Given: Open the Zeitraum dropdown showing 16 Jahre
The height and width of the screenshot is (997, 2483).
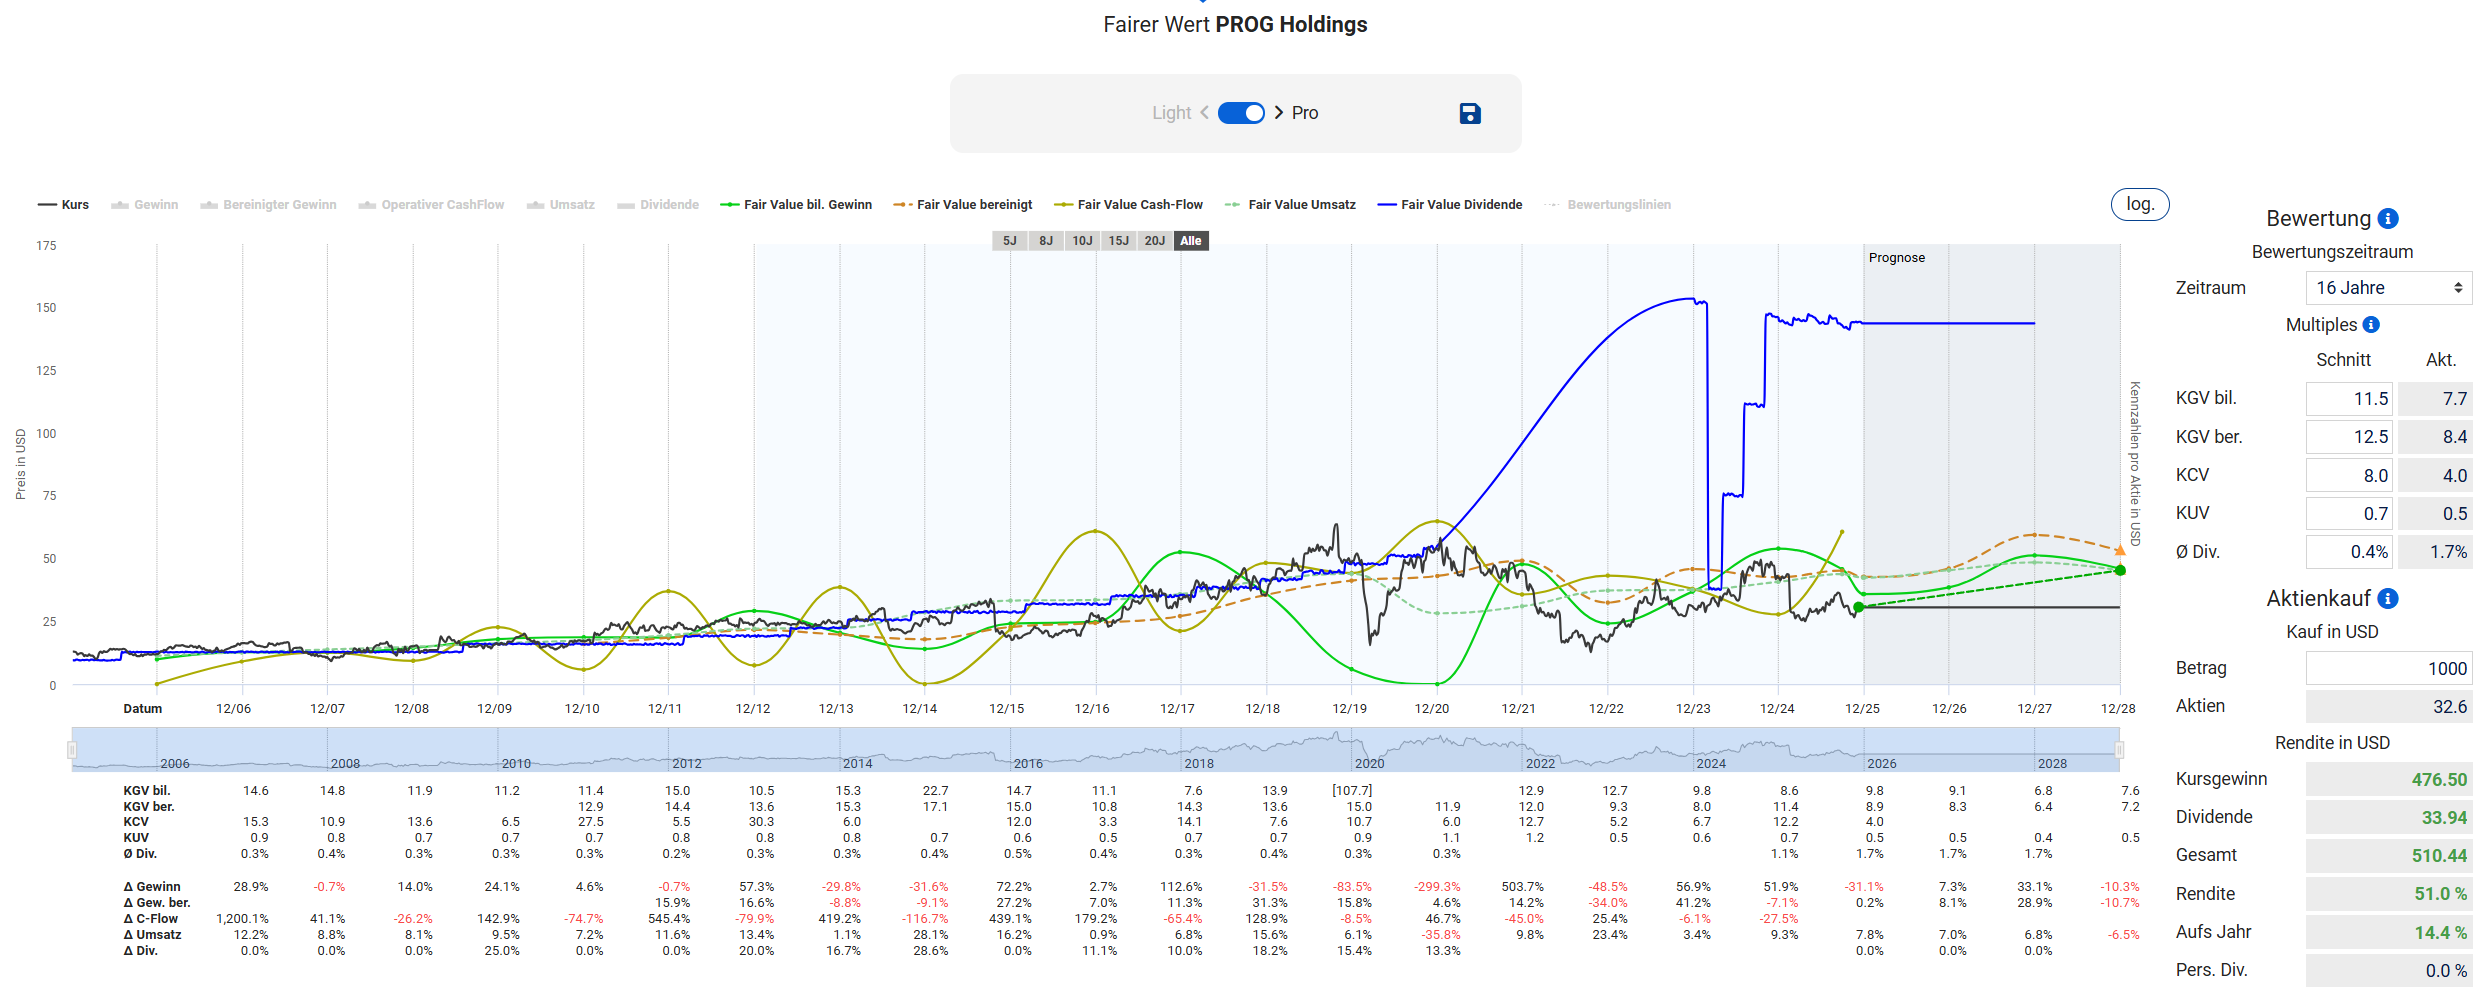Looking at the screenshot, I should pyautogui.click(x=2388, y=288).
